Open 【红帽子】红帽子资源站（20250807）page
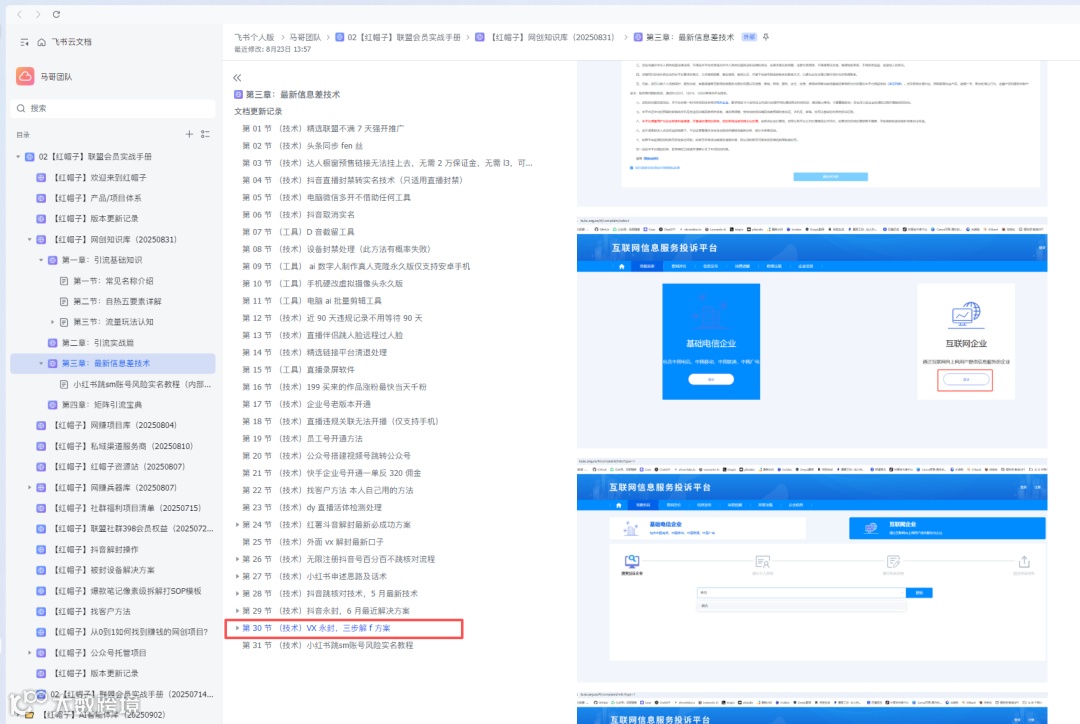 click(118, 467)
